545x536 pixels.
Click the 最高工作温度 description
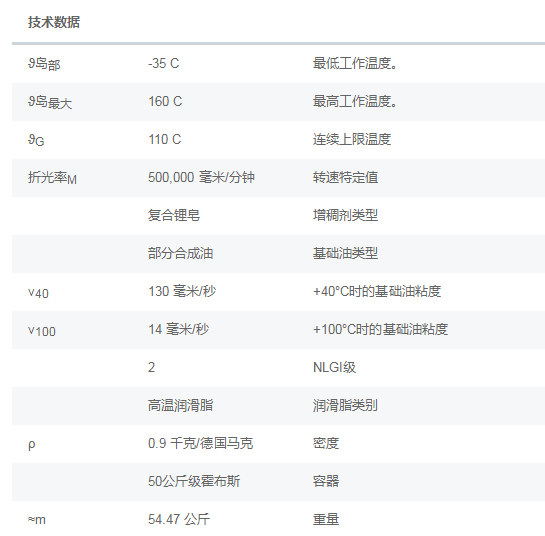(x=355, y=101)
